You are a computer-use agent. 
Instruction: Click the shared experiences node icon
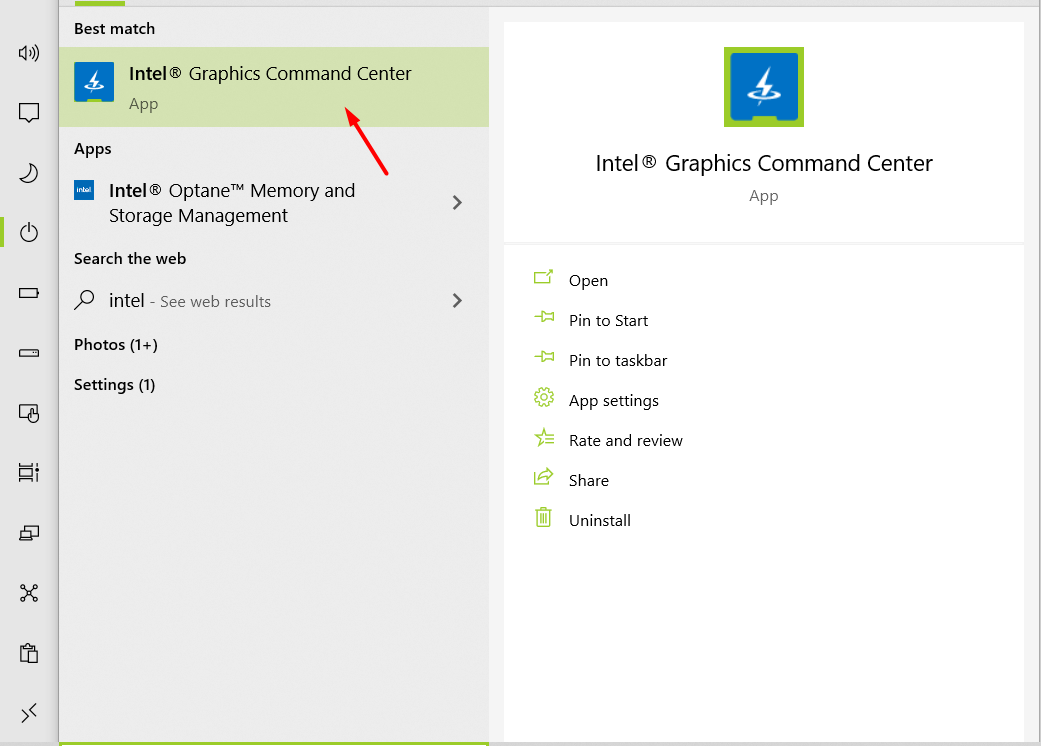click(x=29, y=593)
